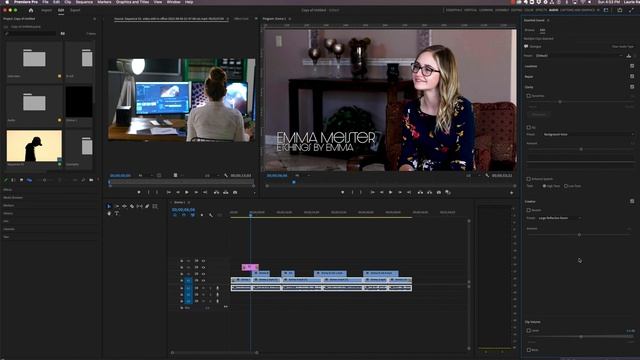
Task: Open Essential Sound Preset dropdown
Action: (x=579, y=56)
